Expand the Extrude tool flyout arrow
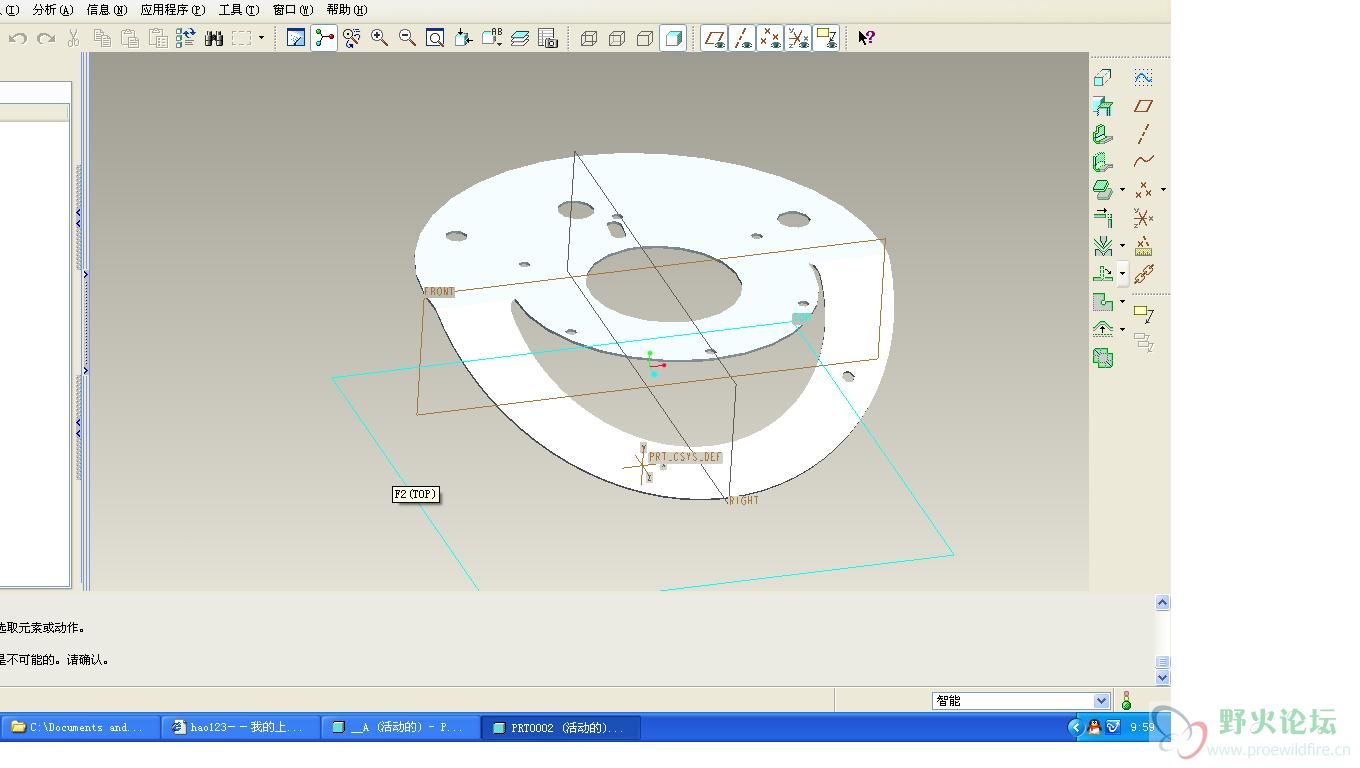Screen dimensions: 1360x768 [1122, 189]
